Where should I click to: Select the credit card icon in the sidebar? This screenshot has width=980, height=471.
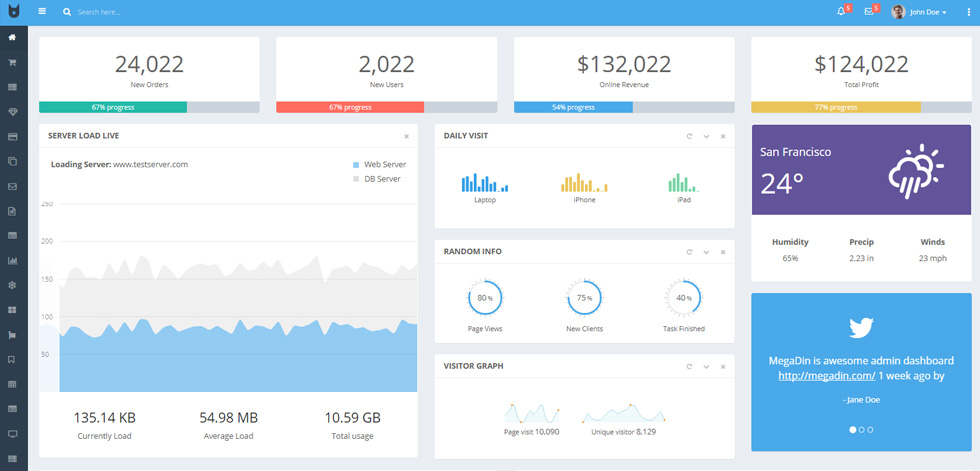[x=12, y=136]
